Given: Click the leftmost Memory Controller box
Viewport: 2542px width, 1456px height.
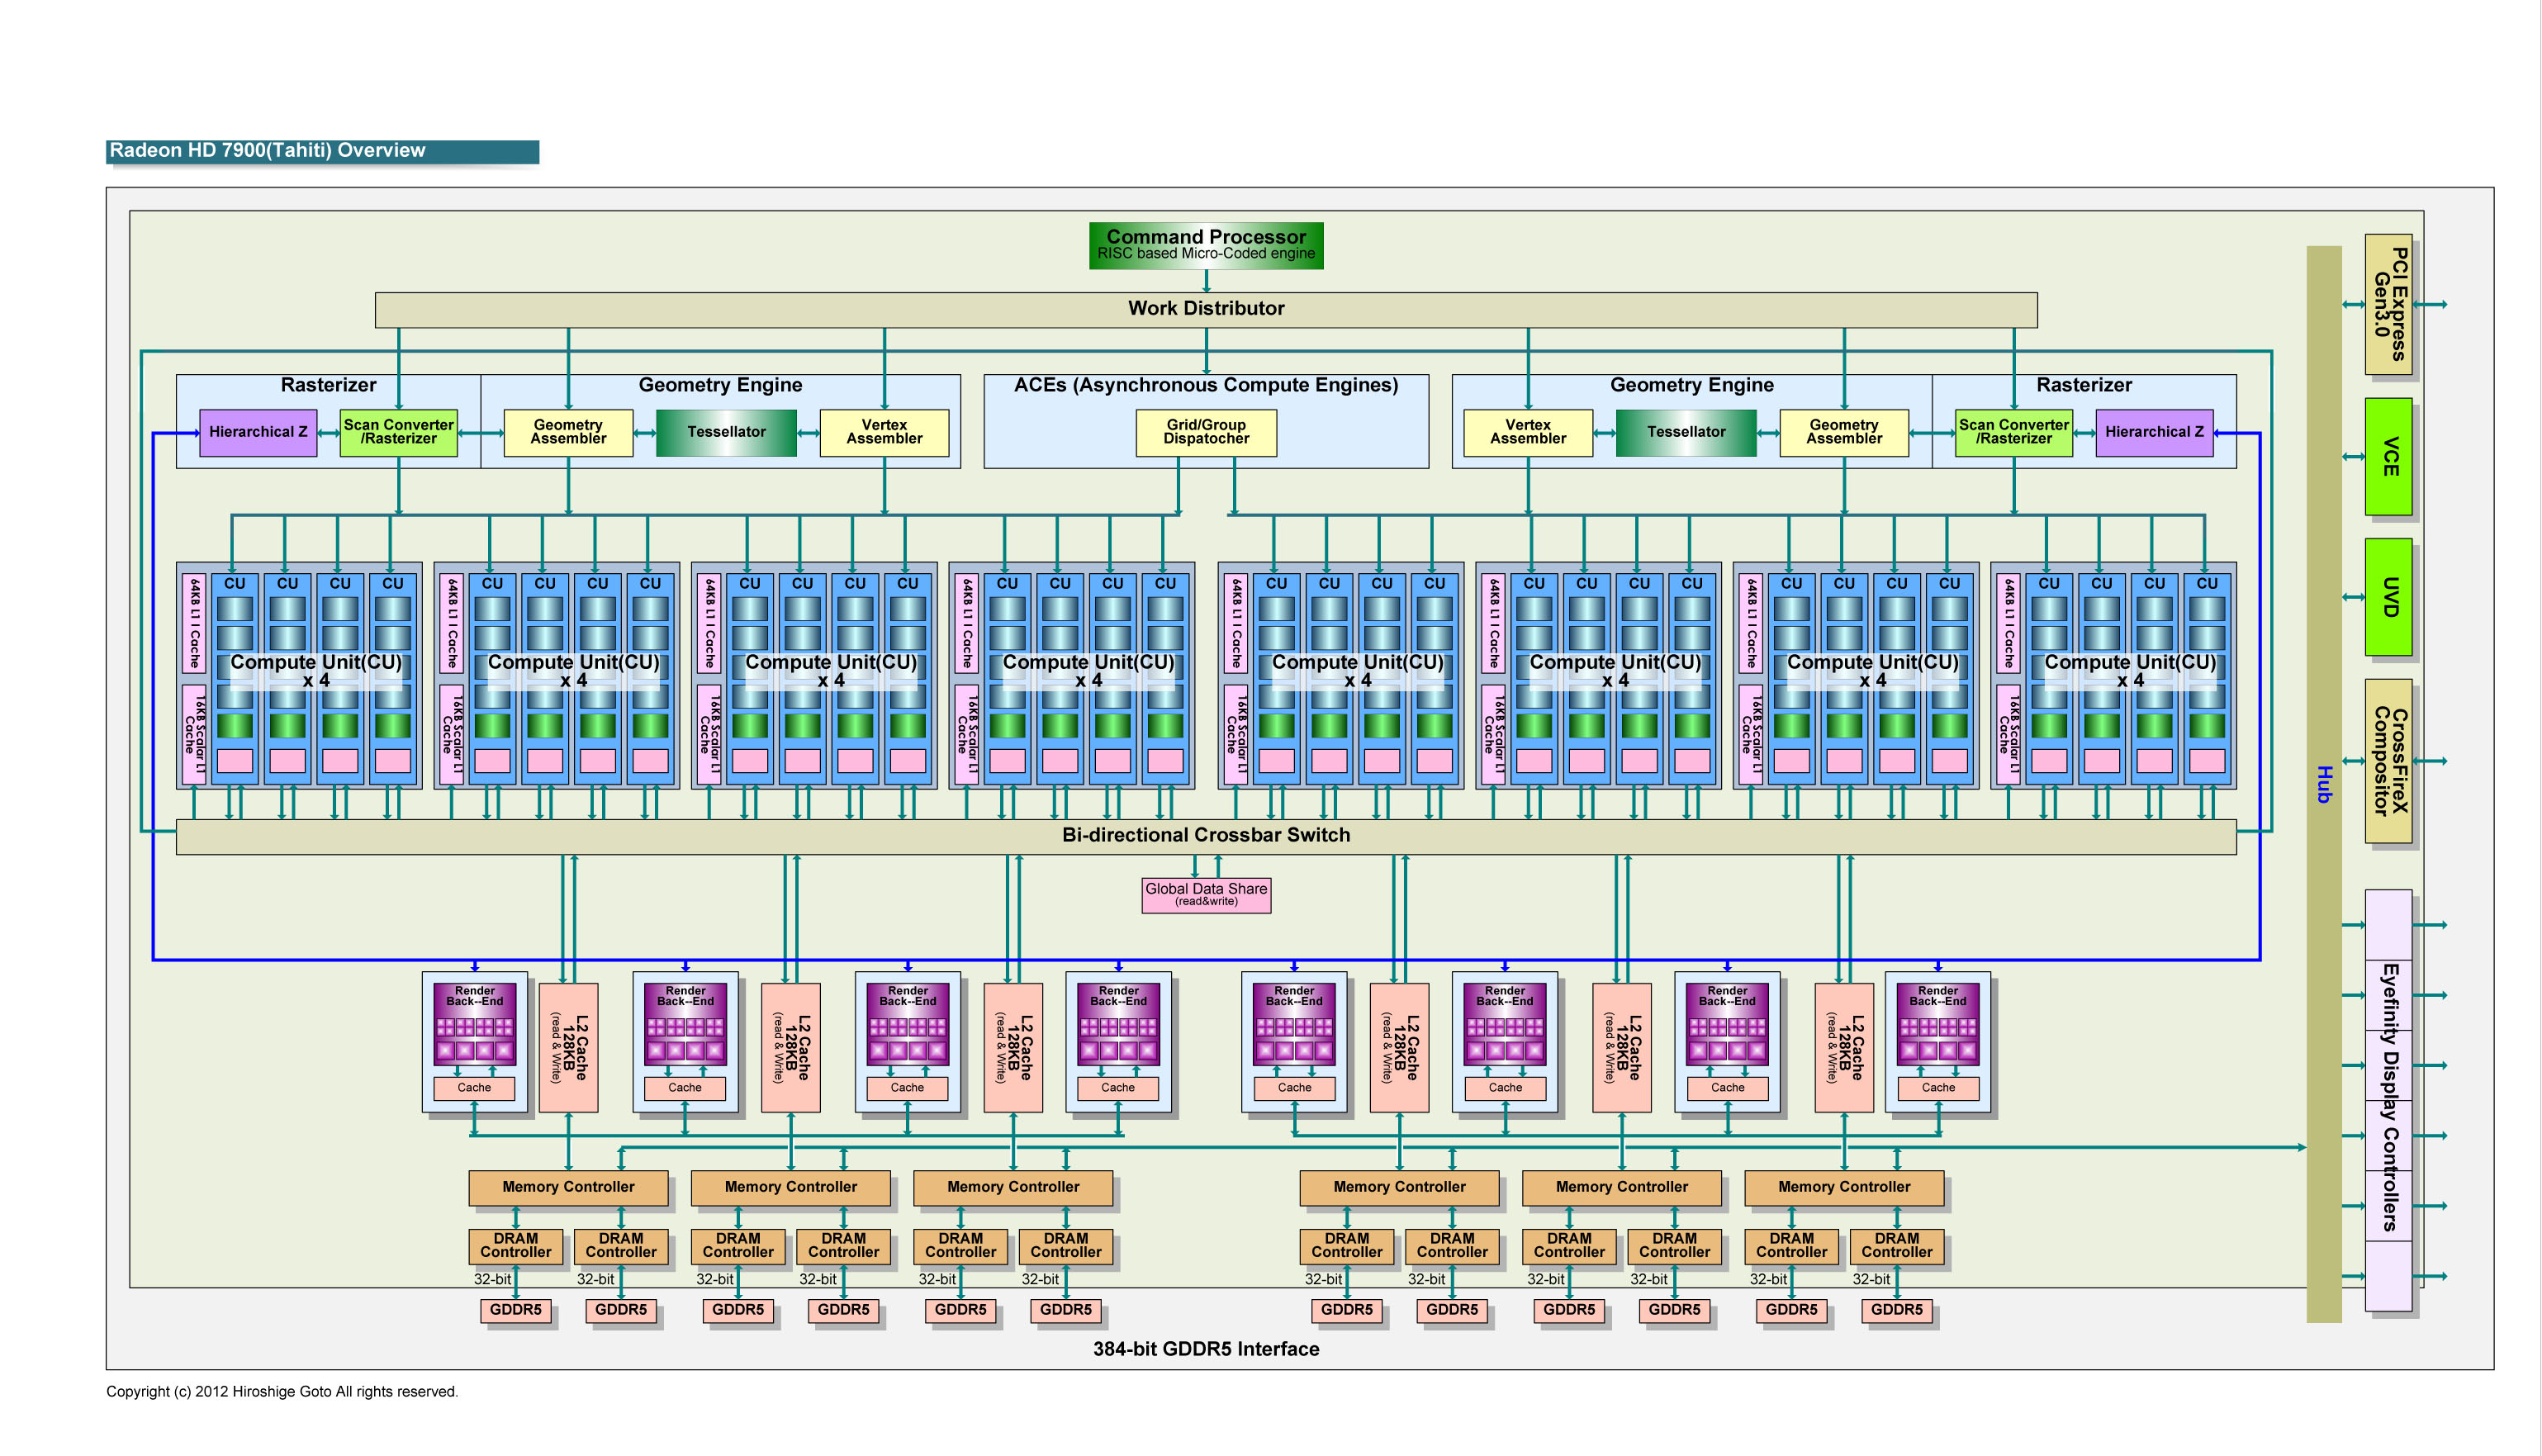Looking at the screenshot, I should tap(568, 1187).
